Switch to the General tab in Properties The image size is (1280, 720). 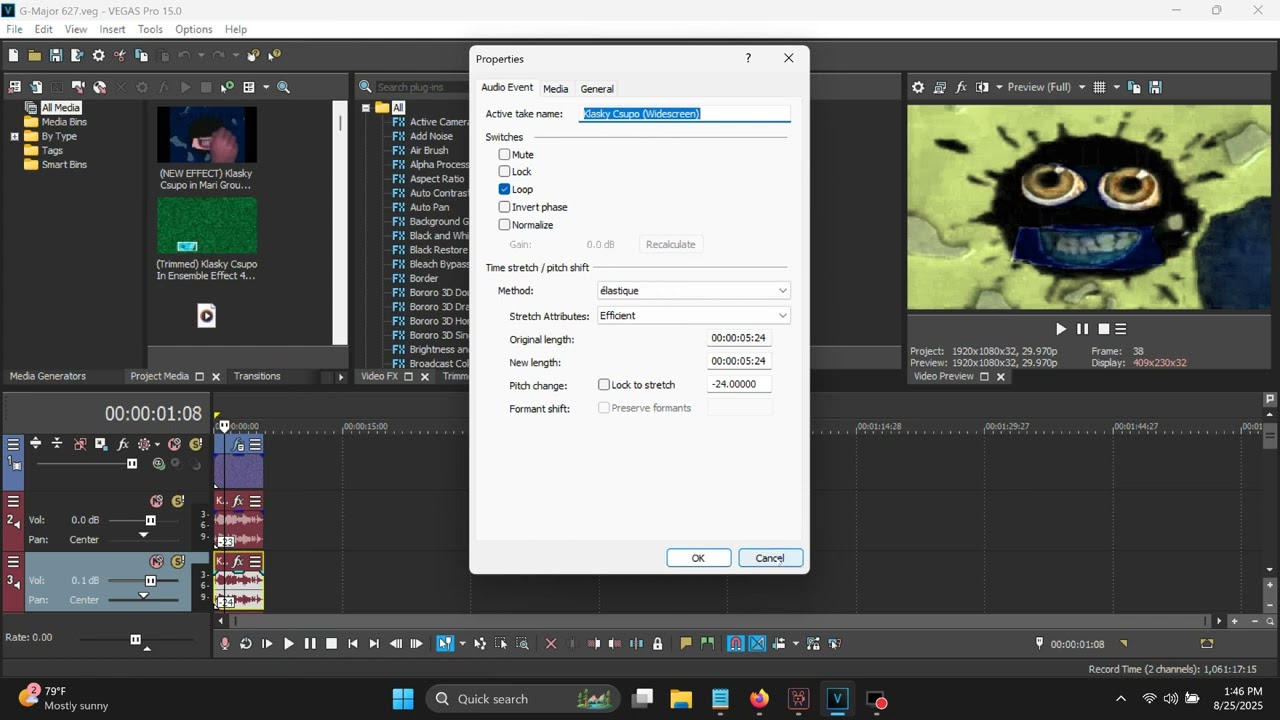pyautogui.click(x=597, y=89)
